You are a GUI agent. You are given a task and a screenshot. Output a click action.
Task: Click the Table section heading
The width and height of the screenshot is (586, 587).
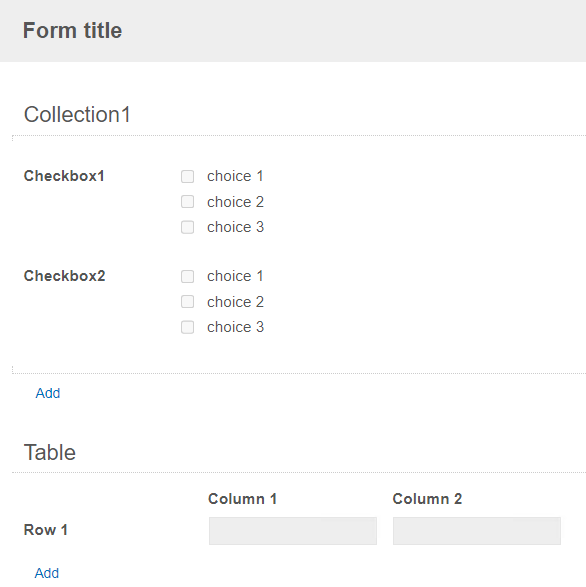(x=50, y=452)
